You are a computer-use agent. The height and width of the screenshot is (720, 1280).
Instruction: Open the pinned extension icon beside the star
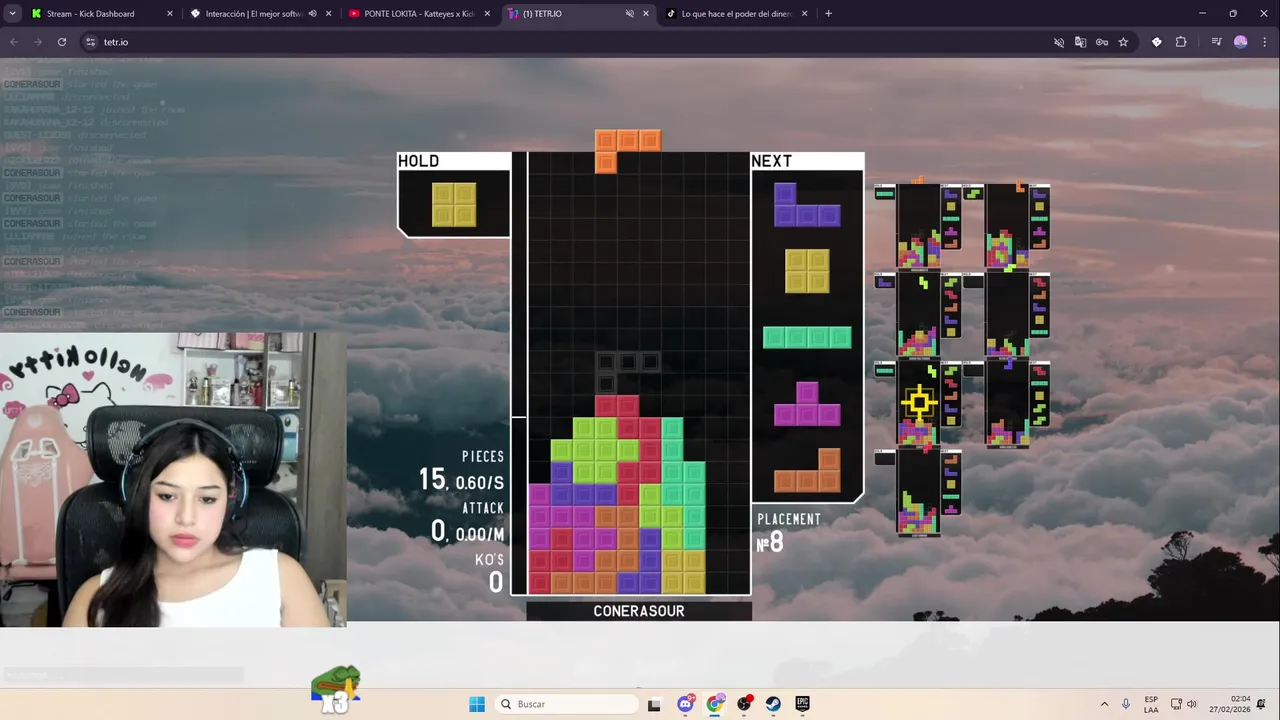click(x=1157, y=42)
